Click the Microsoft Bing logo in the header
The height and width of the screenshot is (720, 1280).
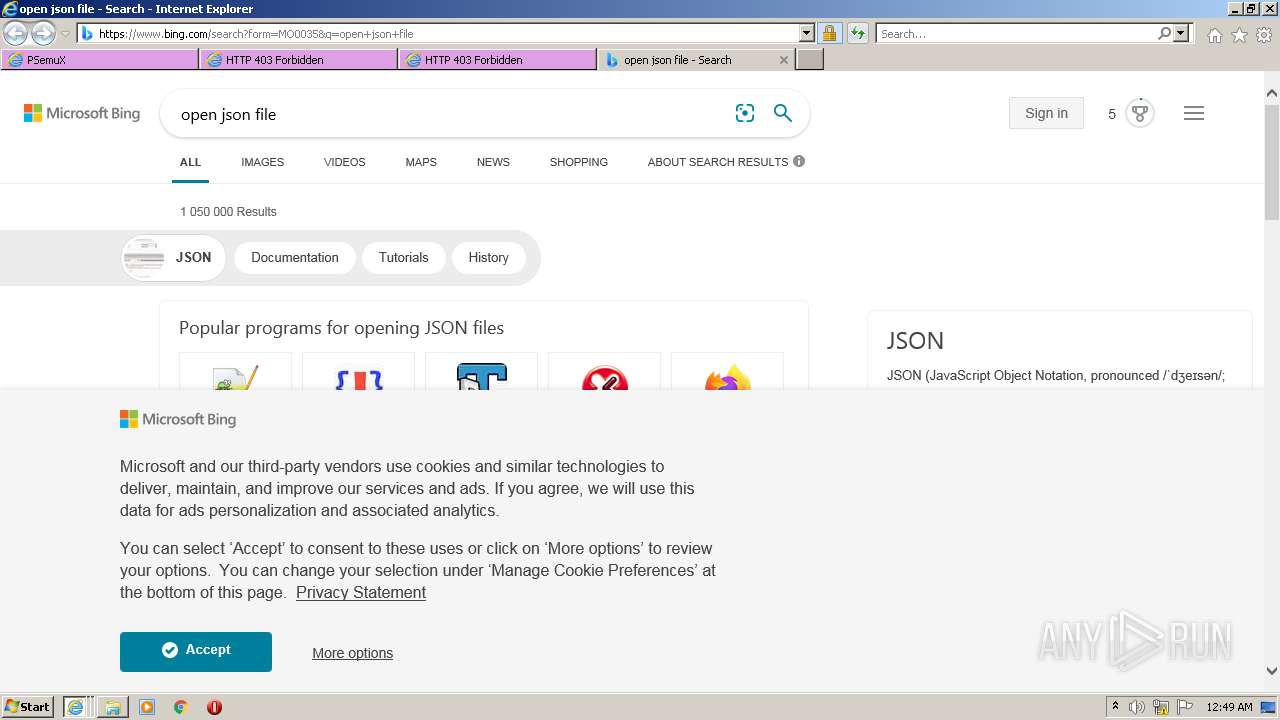point(82,113)
